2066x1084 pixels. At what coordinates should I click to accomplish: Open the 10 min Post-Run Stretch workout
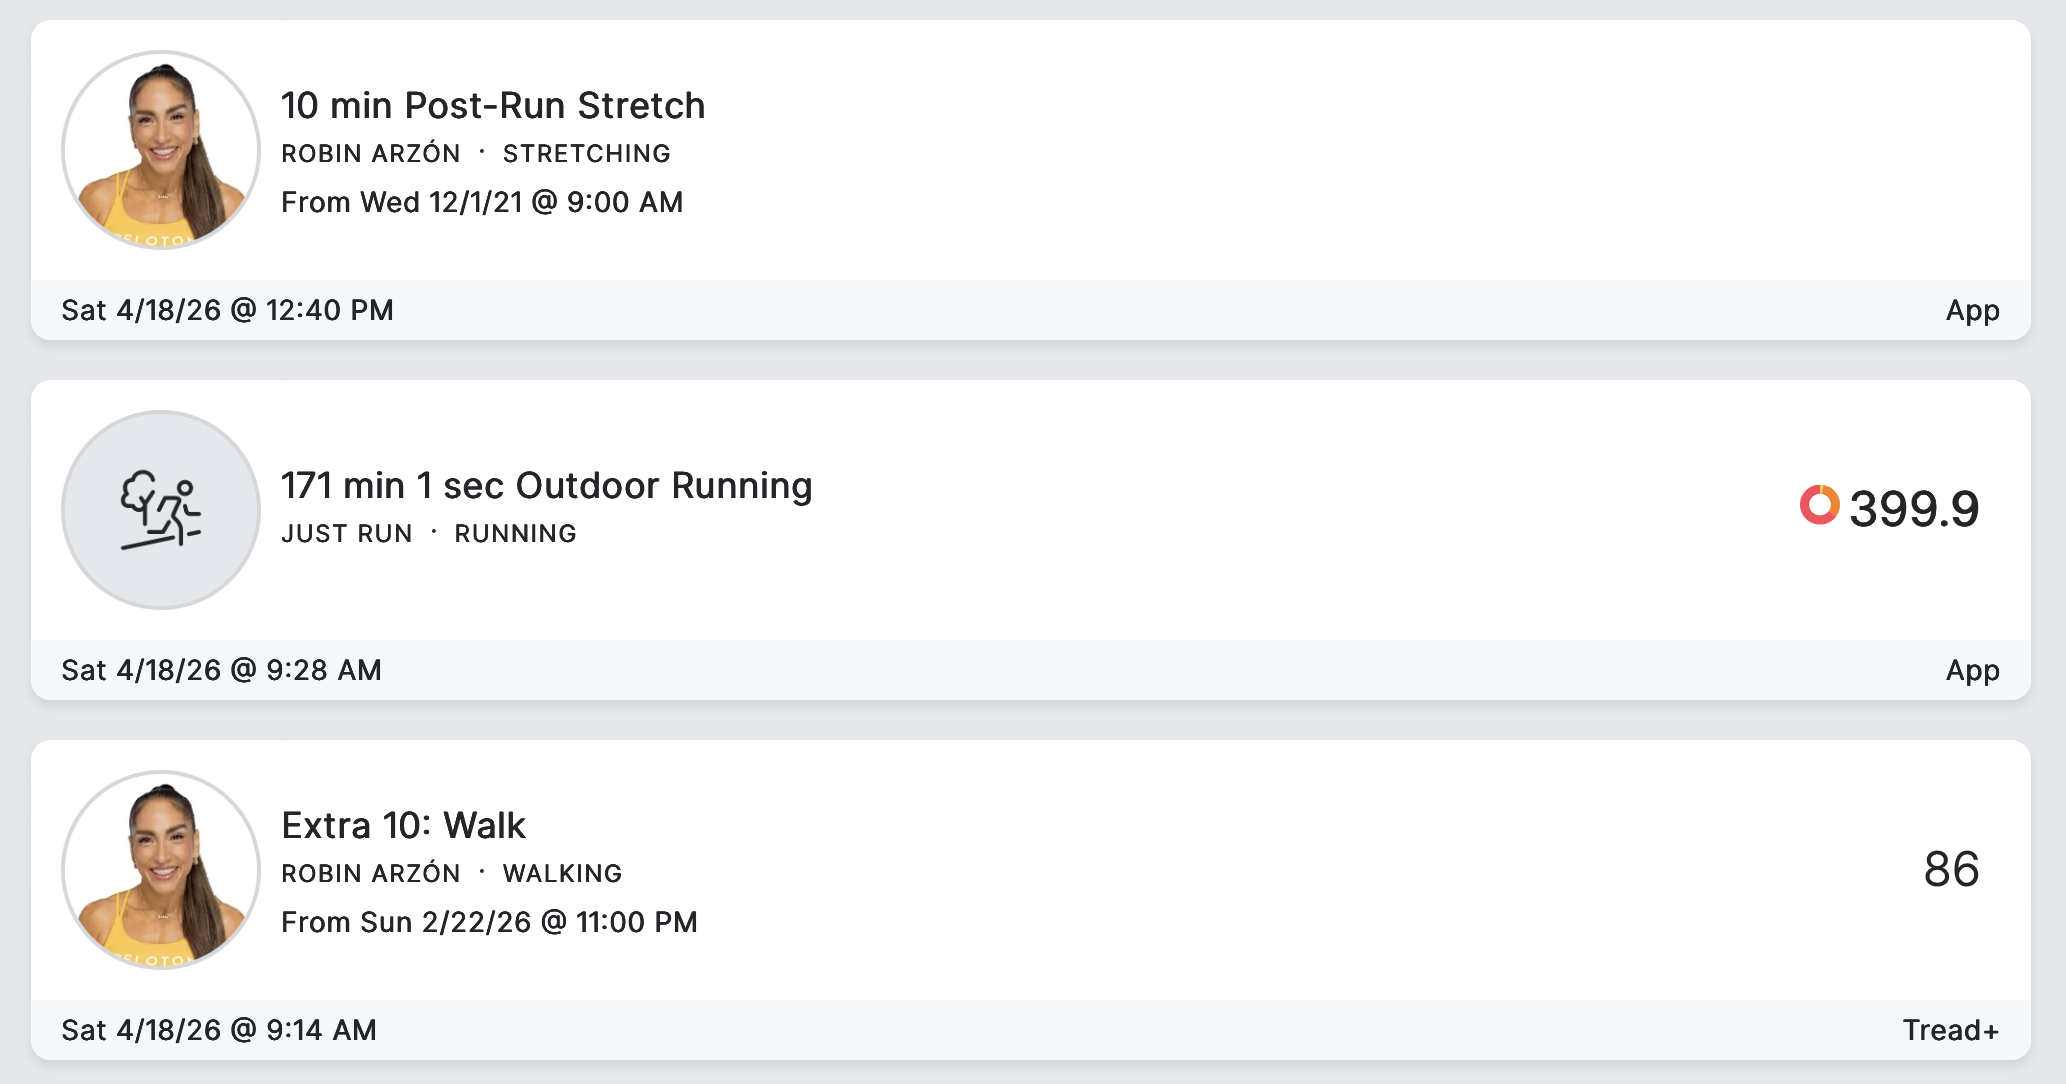pyautogui.click(x=493, y=105)
